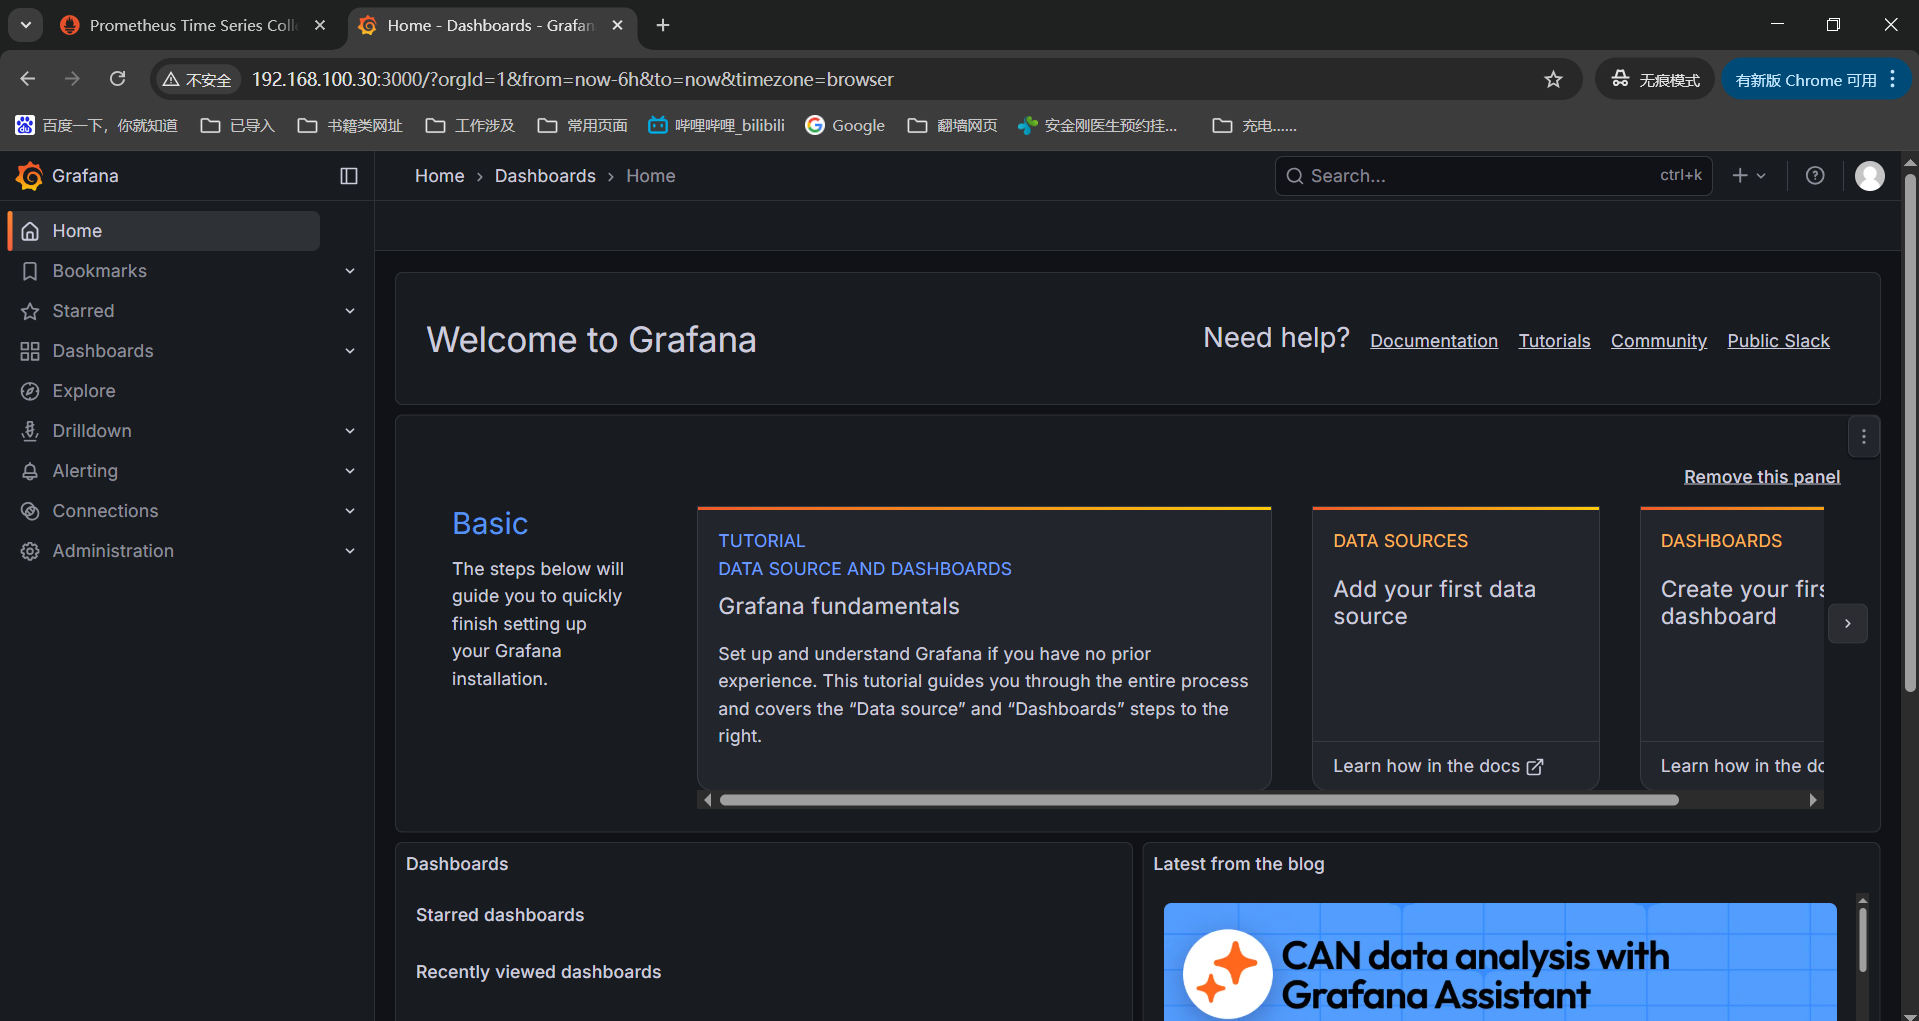Expand the Bookmarks section chevron

(x=350, y=271)
